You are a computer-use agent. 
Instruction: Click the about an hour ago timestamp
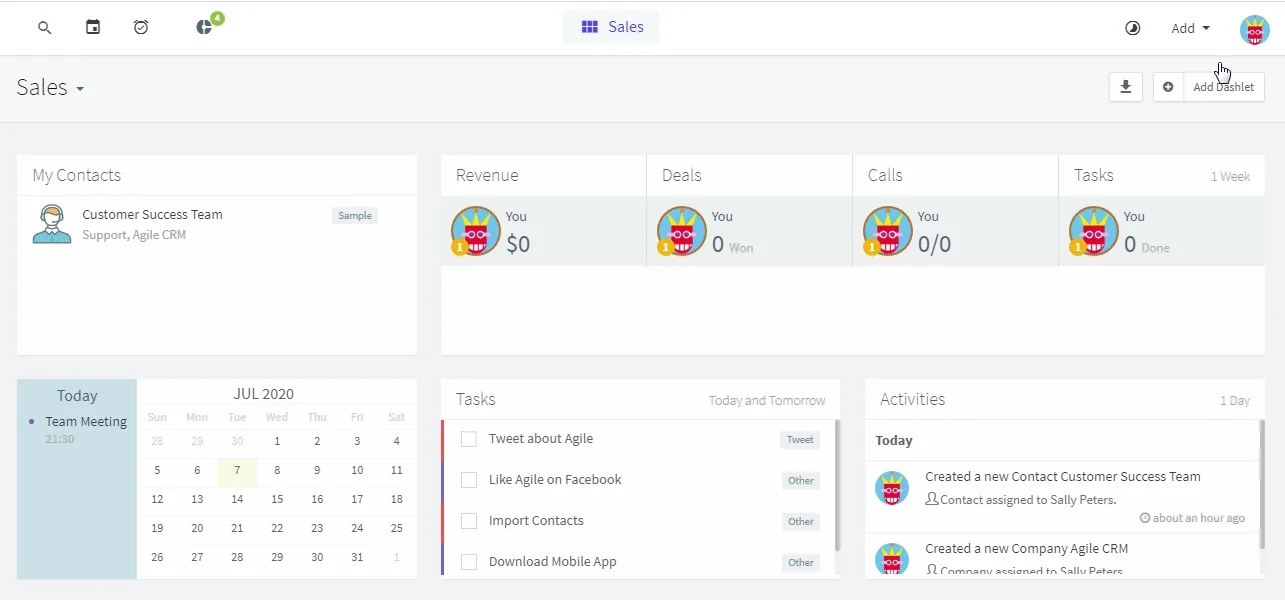click(x=1193, y=518)
